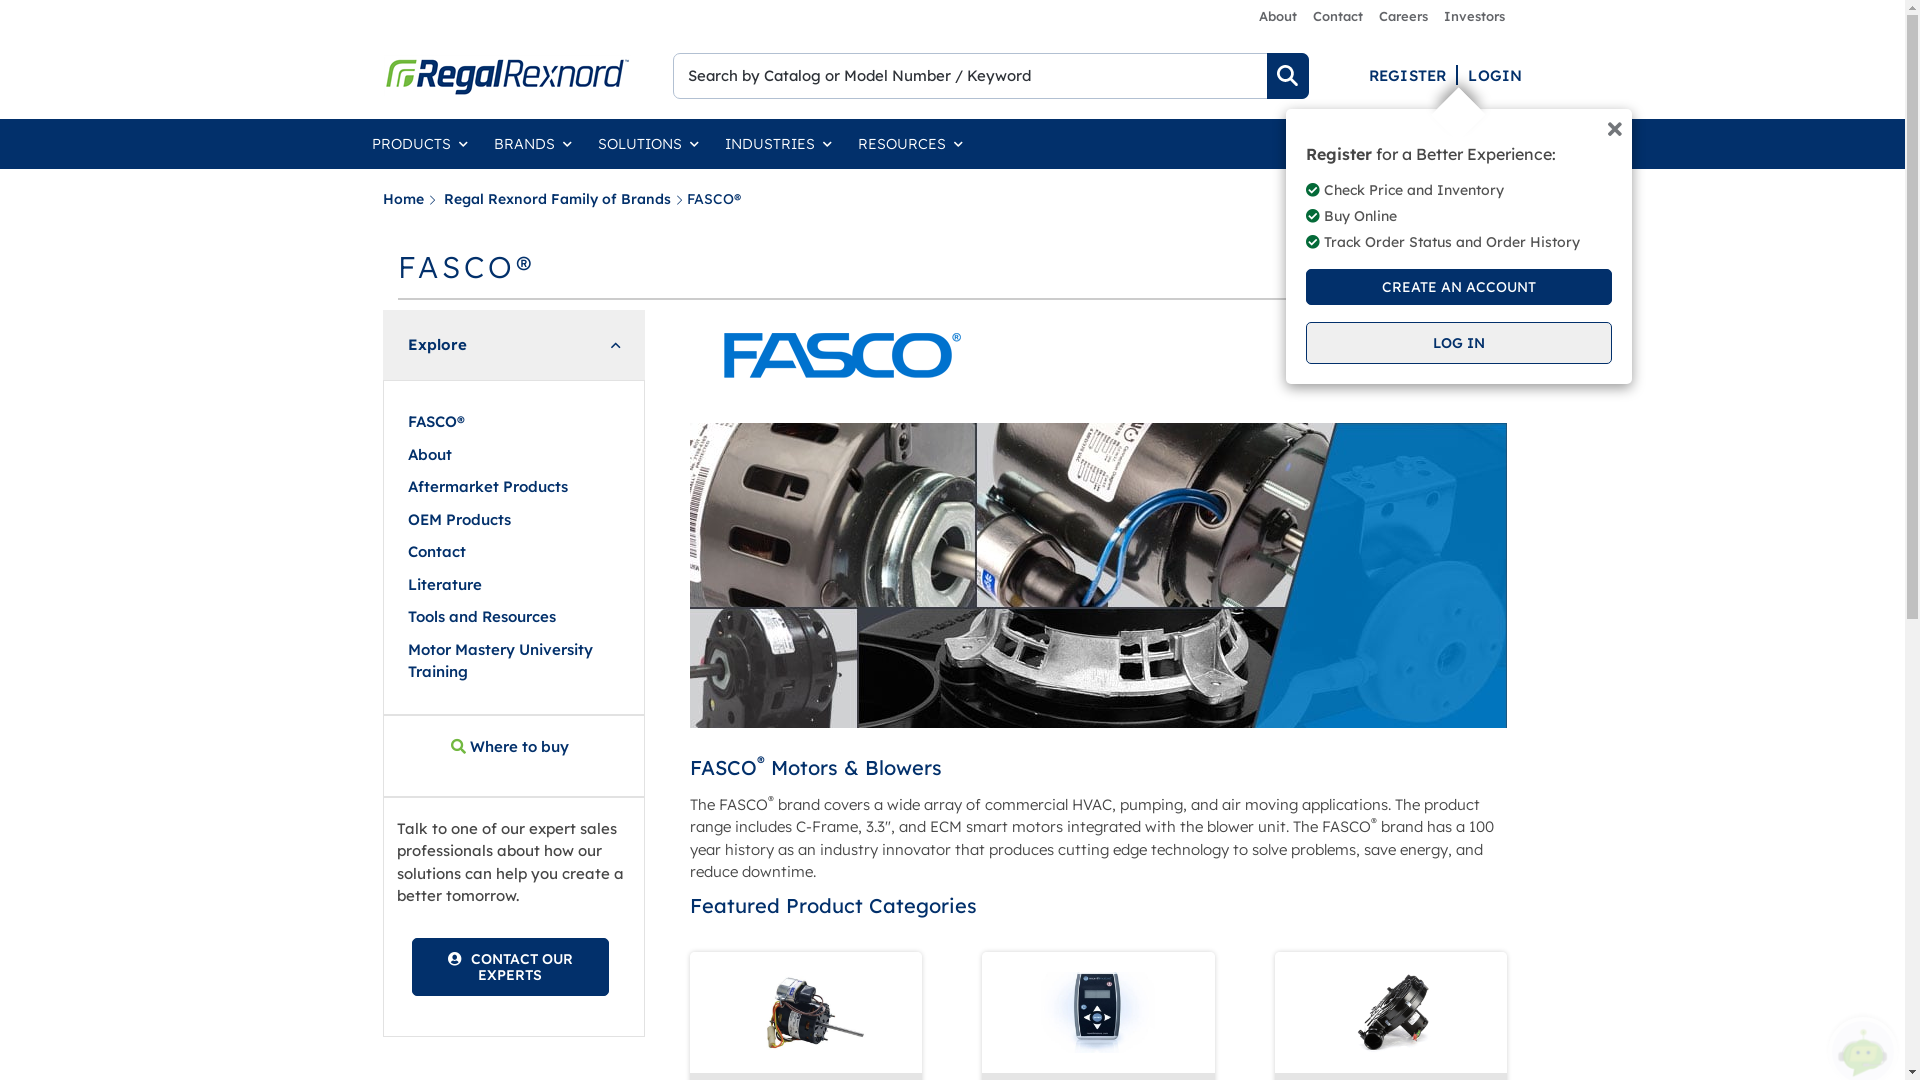Open the control device category thumbnail
This screenshot has height=1080, width=1920.
tap(1098, 1012)
